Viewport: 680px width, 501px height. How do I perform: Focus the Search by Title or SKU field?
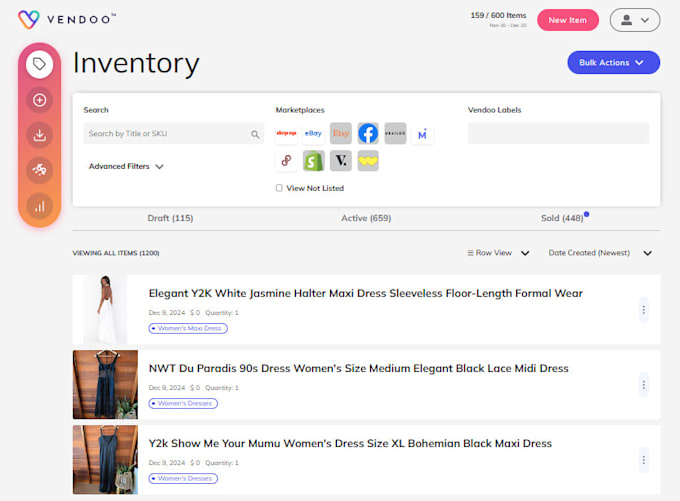tap(173, 134)
